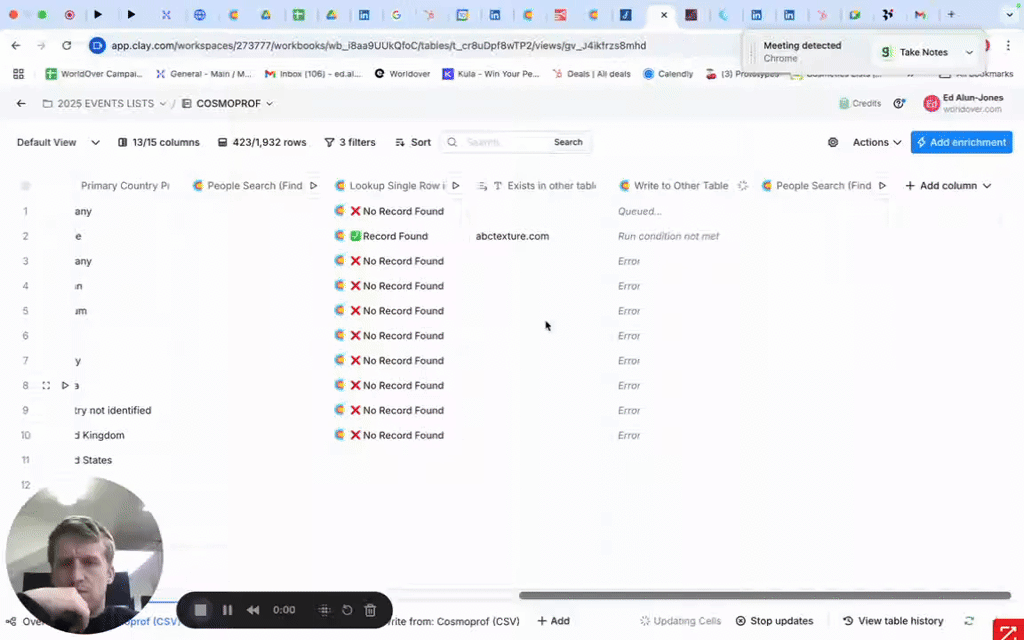
Task: Run row 8 with the play icon
Action: point(65,386)
